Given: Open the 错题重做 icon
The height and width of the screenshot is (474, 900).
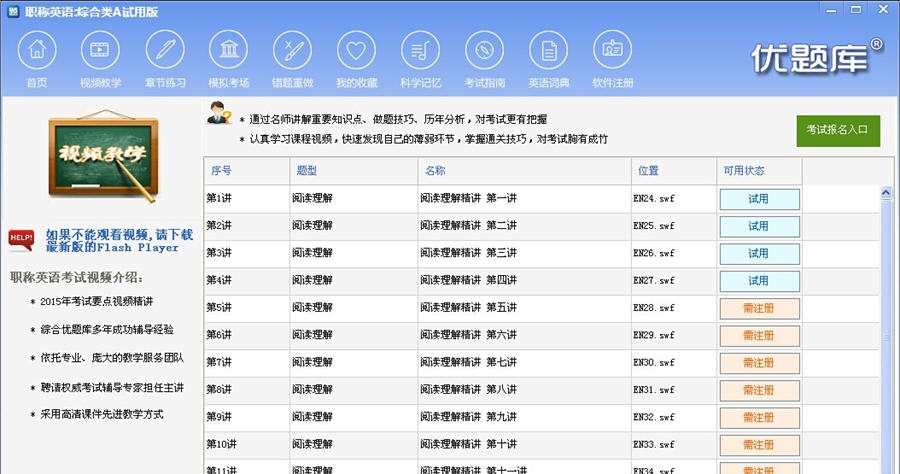Looking at the screenshot, I should [293, 50].
